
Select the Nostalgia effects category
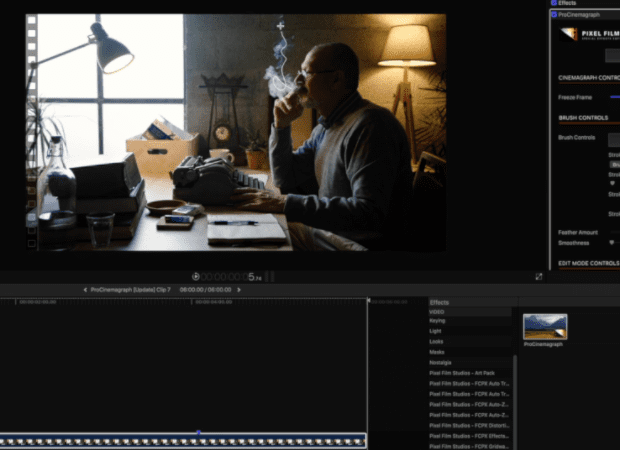[x=470, y=363]
